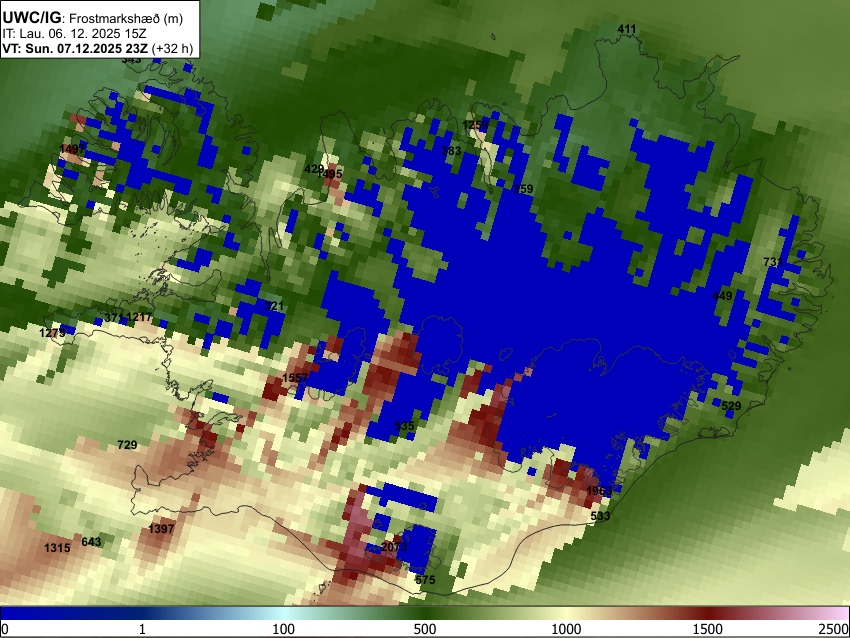Click the 1495 freezing level value

pyautogui.click(x=330, y=174)
